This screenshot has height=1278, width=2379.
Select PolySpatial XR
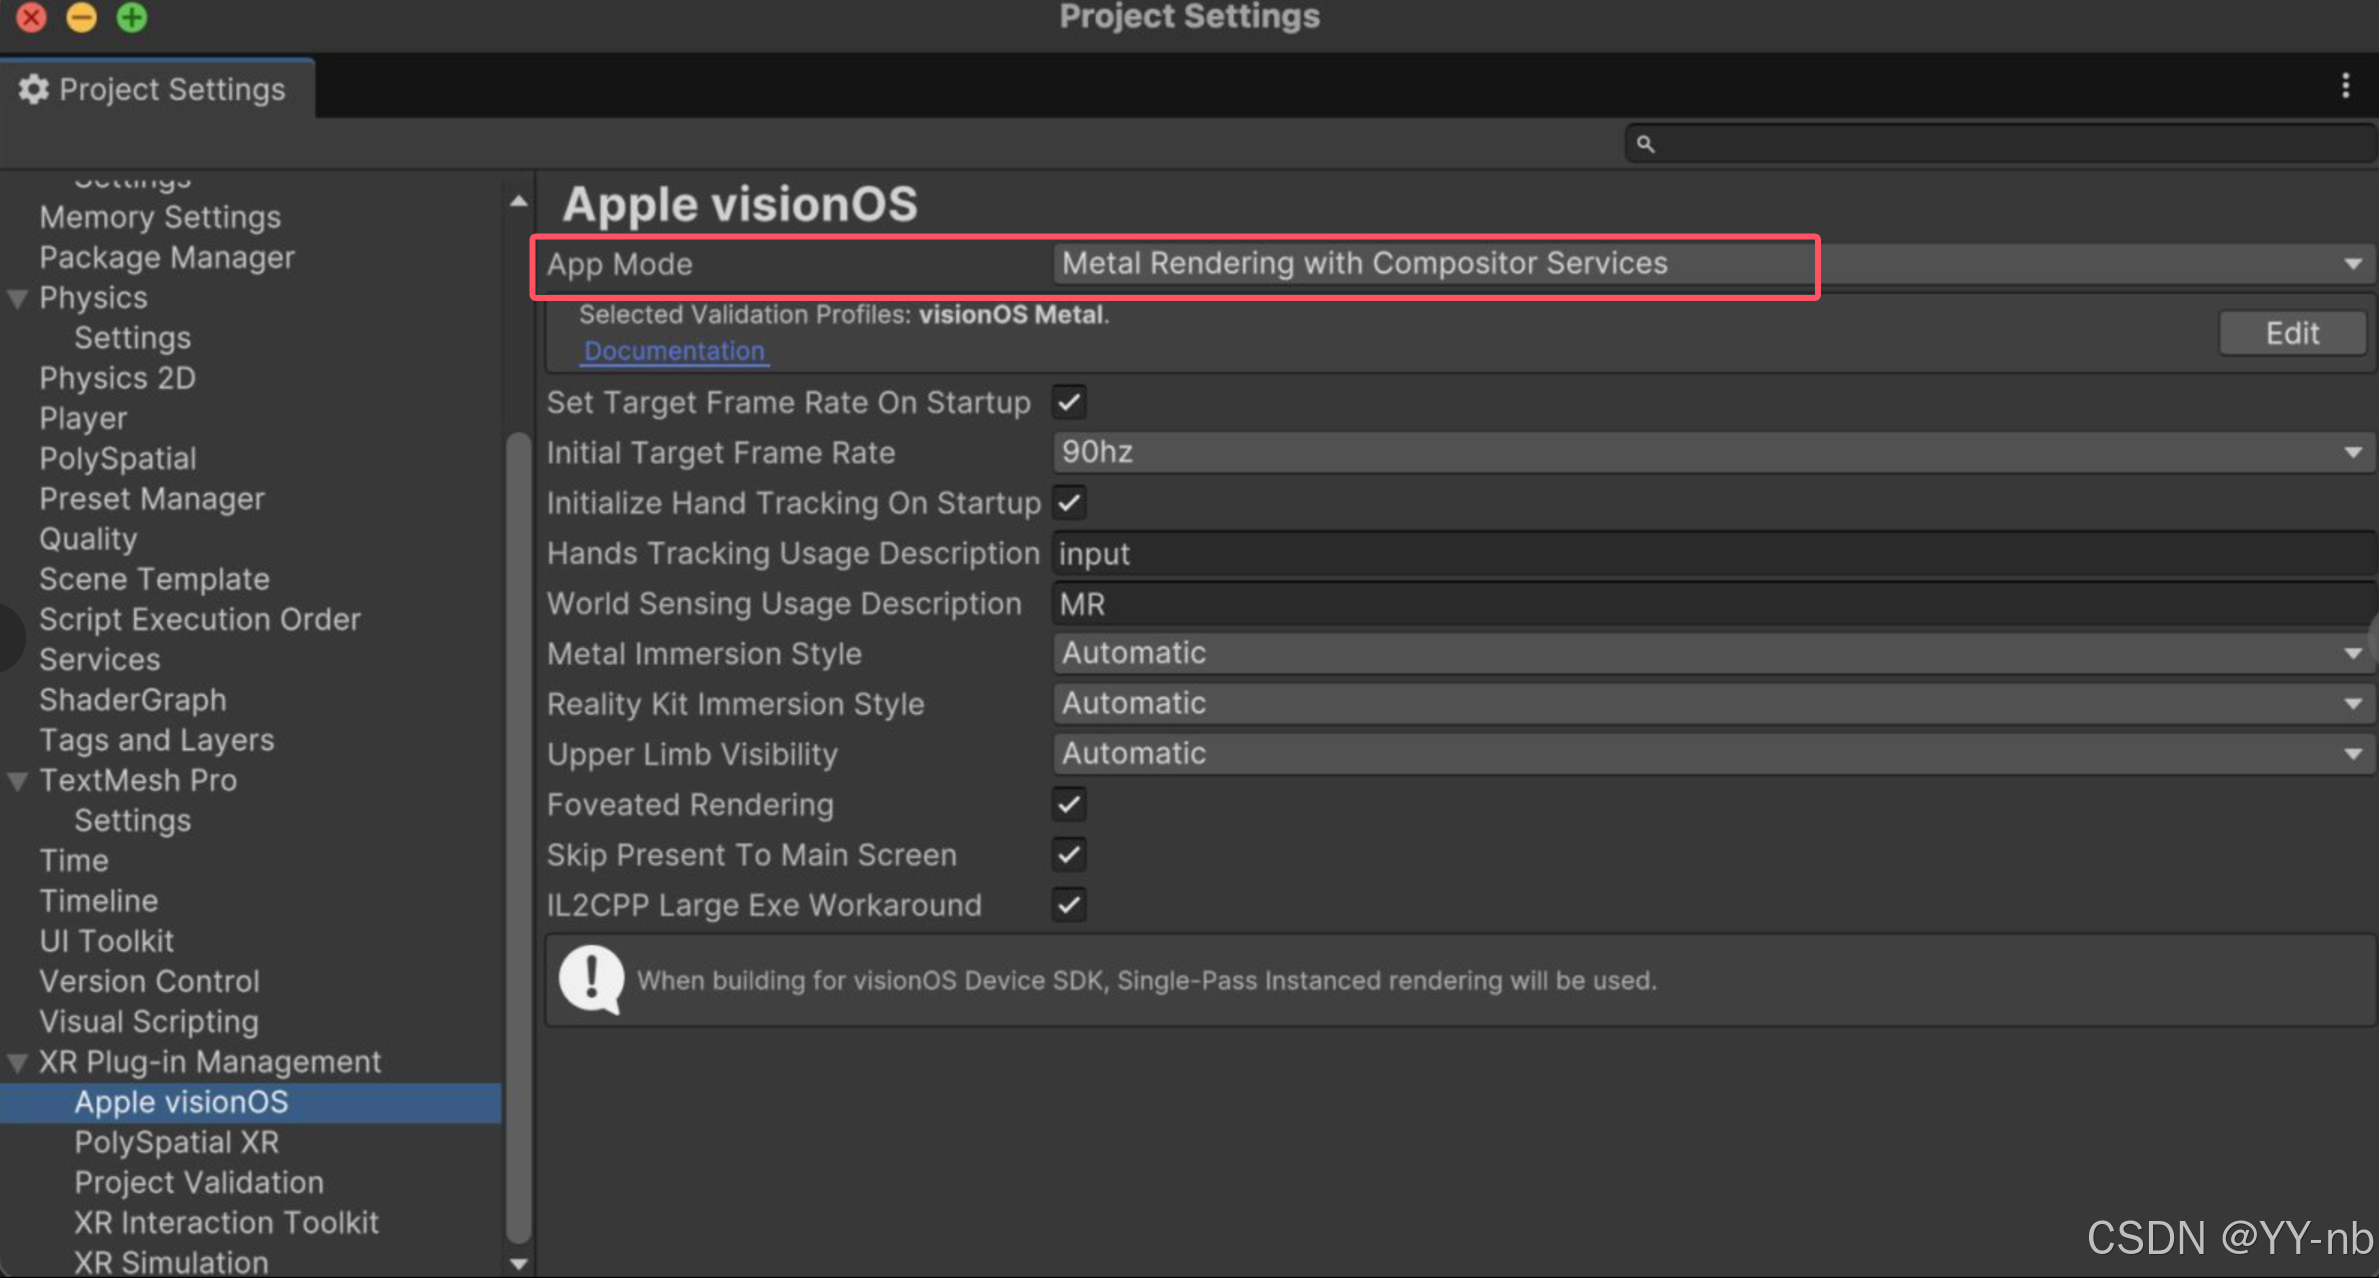(x=176, y=1142)
